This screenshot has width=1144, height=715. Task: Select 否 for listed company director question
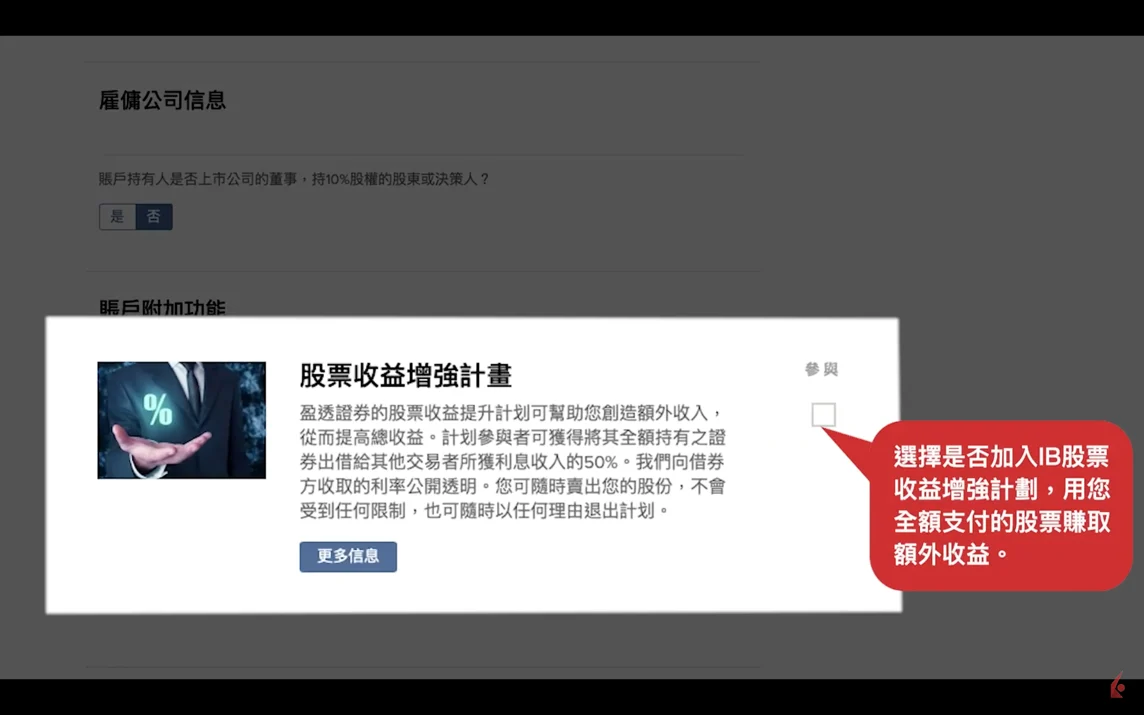(x=154, y=217)
